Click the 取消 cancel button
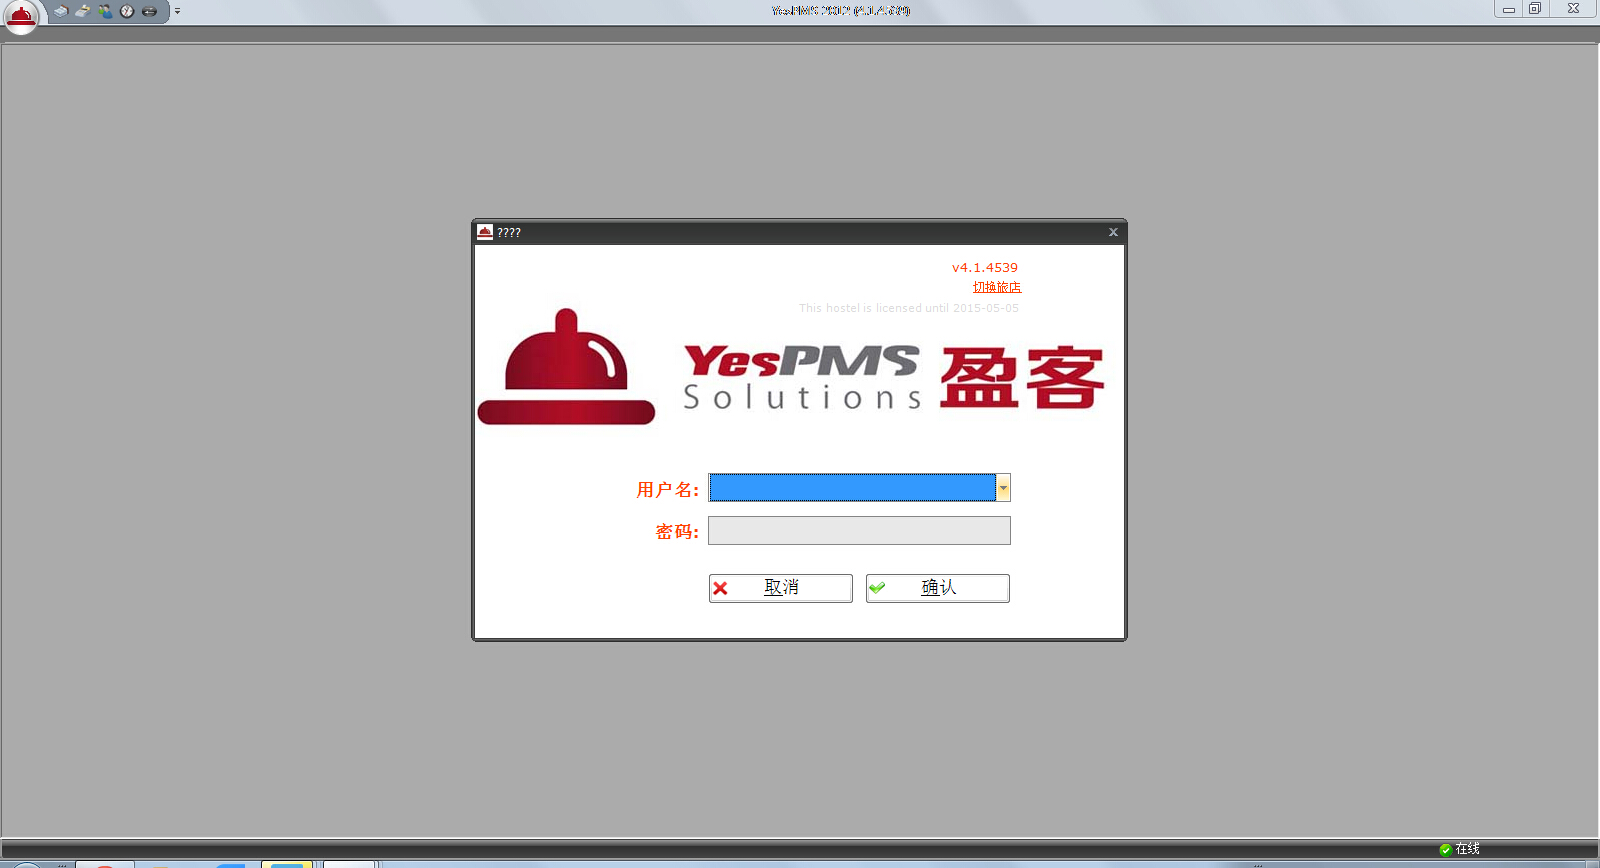Image resolution: width=1600 pixels, height=868 pixels. pyautogui.click(x=780, y=588)
